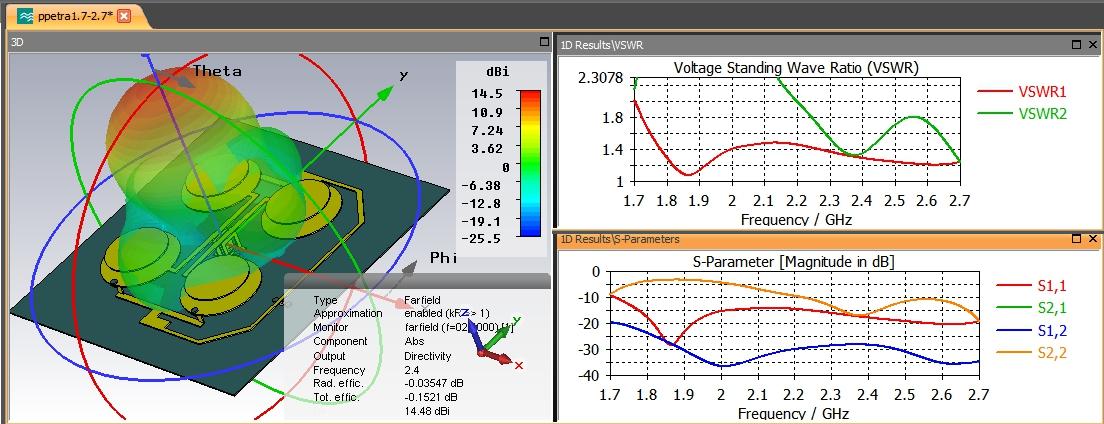This screenshot has width=1104, height=424.
Task: Select the S2,1 legend entry
Action: pyautogui.click(x=1031, y=307)
